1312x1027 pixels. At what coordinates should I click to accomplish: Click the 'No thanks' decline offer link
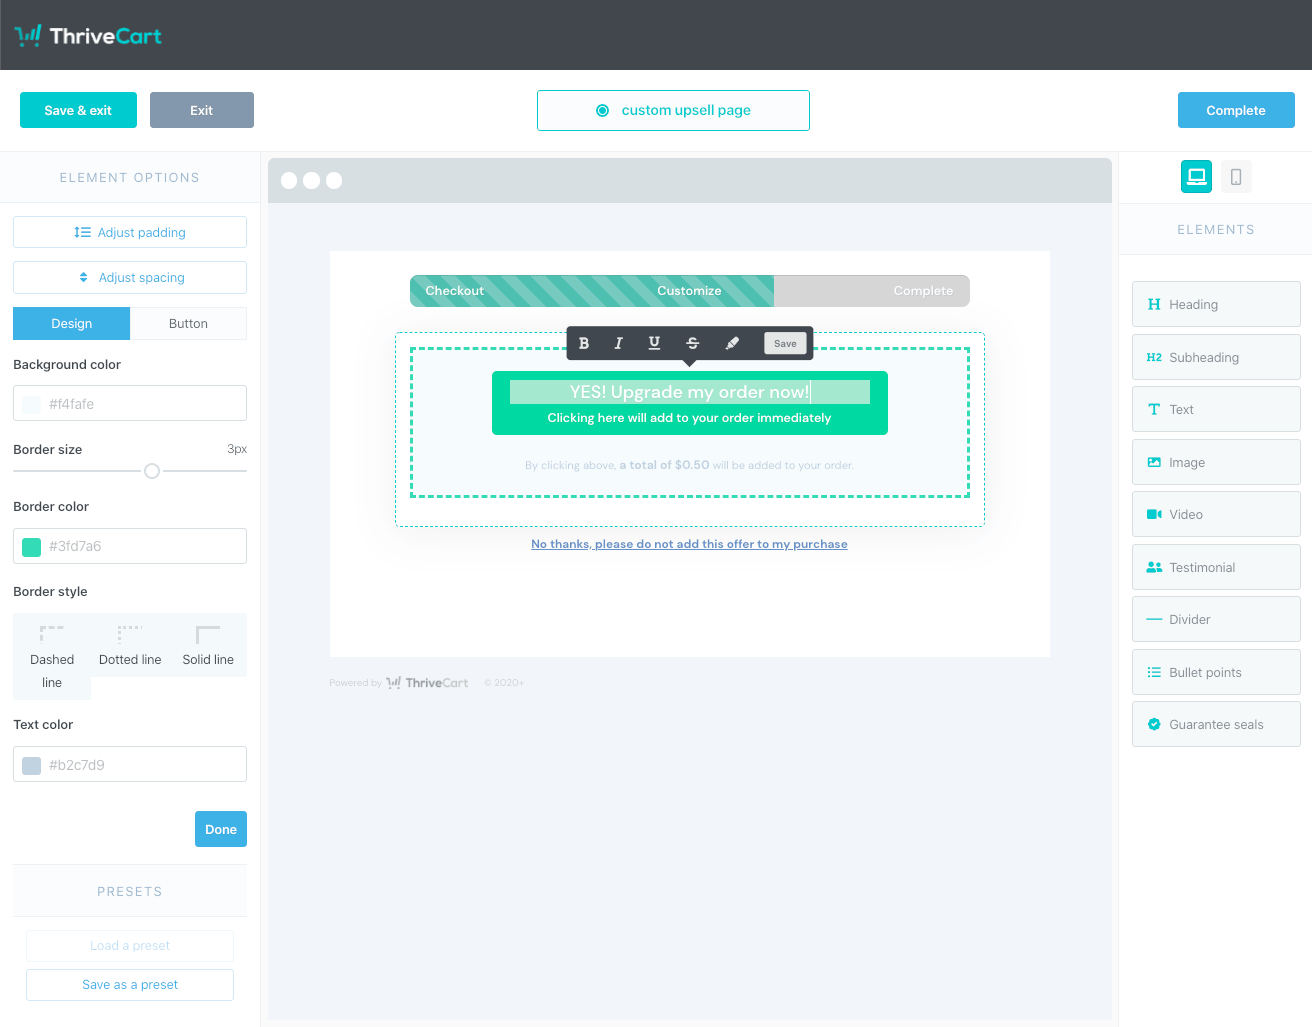[x=689, y=544]
